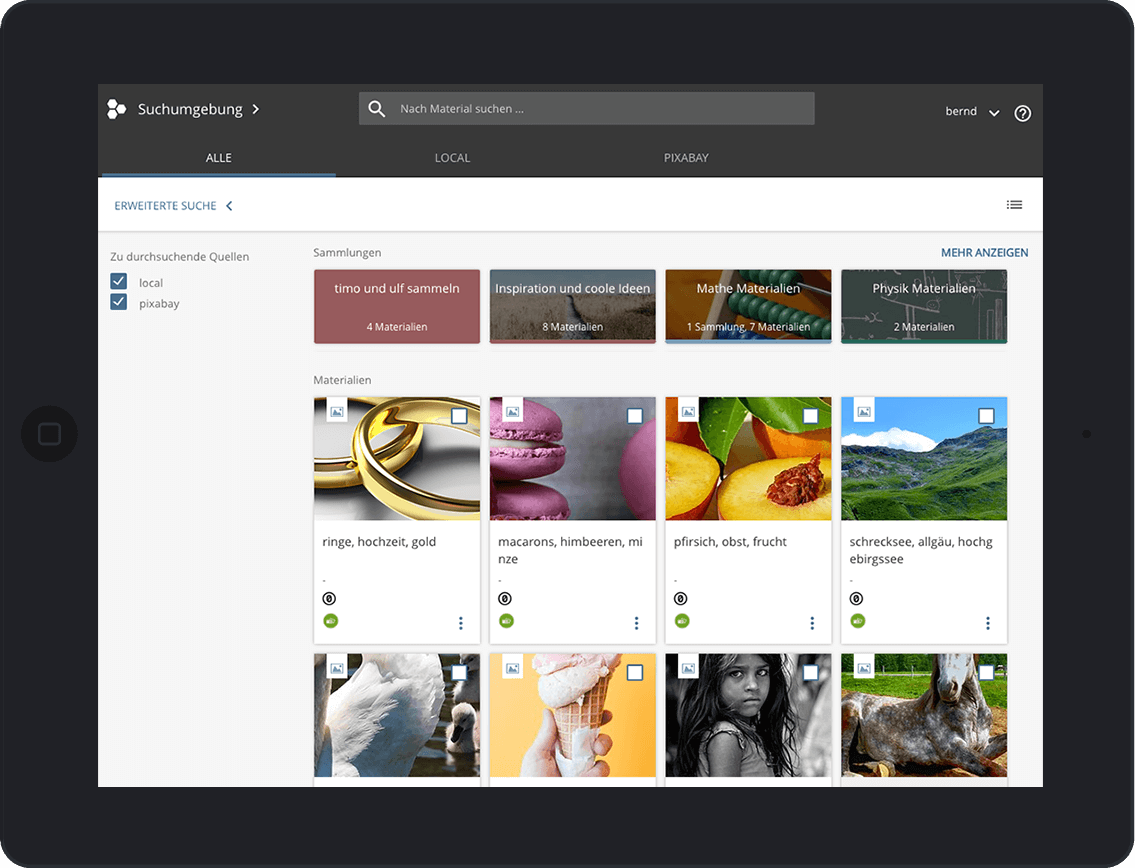The width and height of the screenshot is (1135, 868).
Task: Uncheck the pixabay source checkbox
Action: (x=119, y=302)
